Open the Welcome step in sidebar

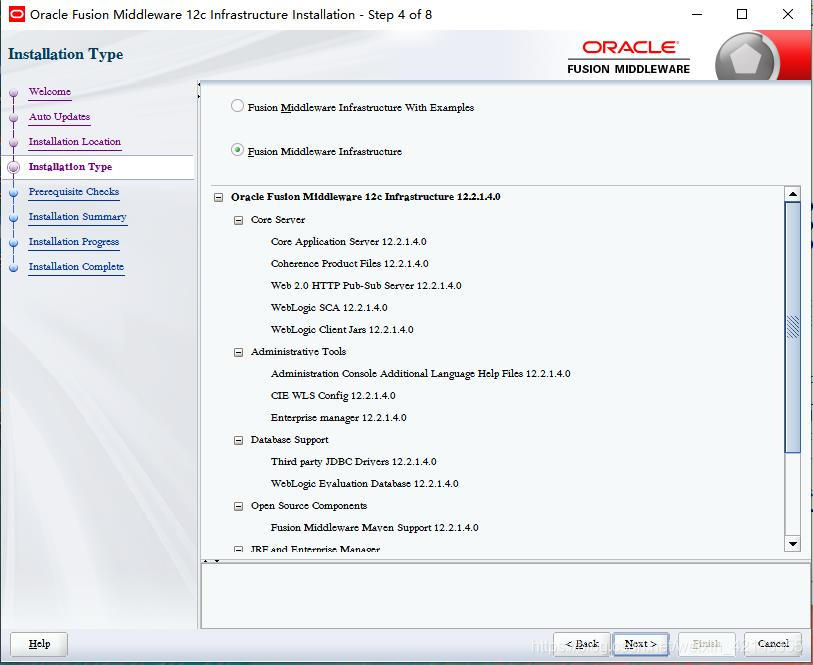click(50, 92)
